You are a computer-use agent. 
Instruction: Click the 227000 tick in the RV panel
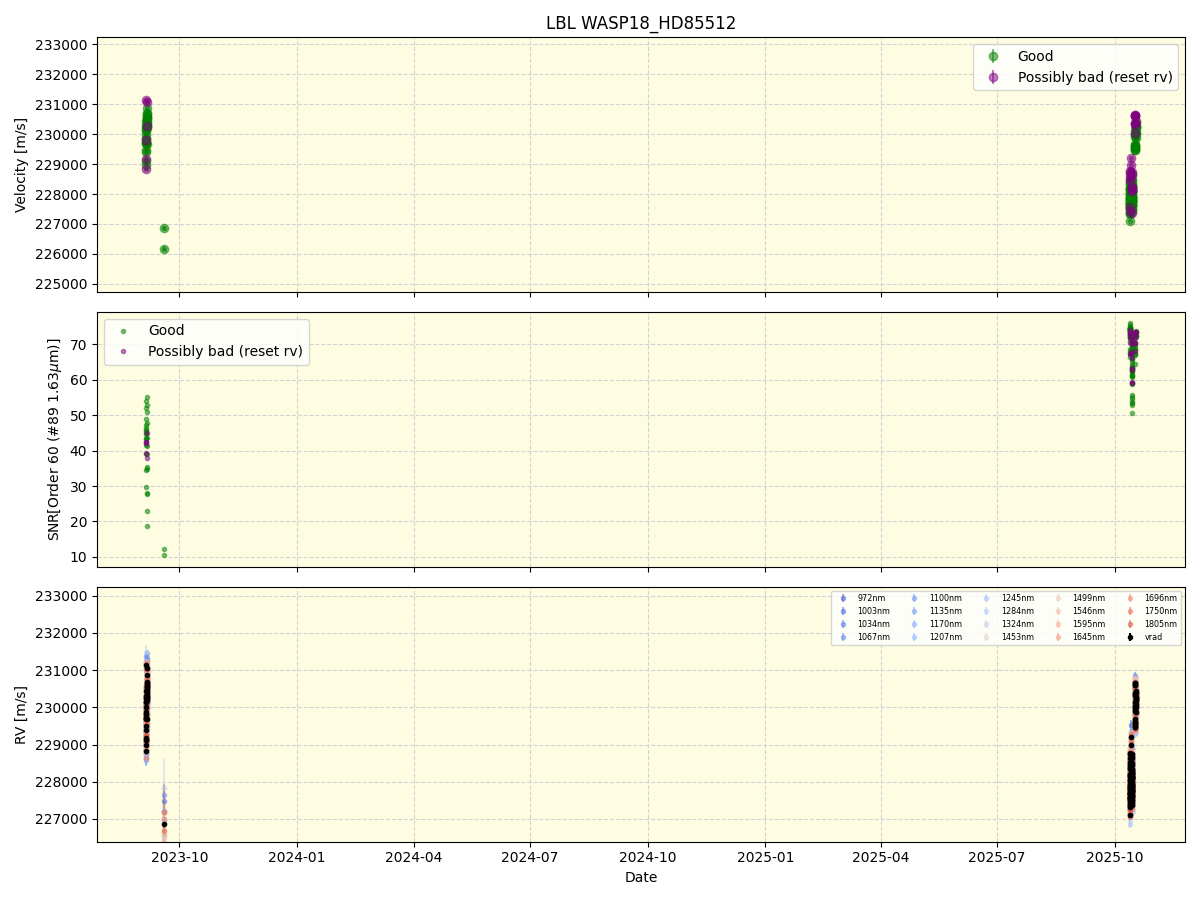(63, 819)
